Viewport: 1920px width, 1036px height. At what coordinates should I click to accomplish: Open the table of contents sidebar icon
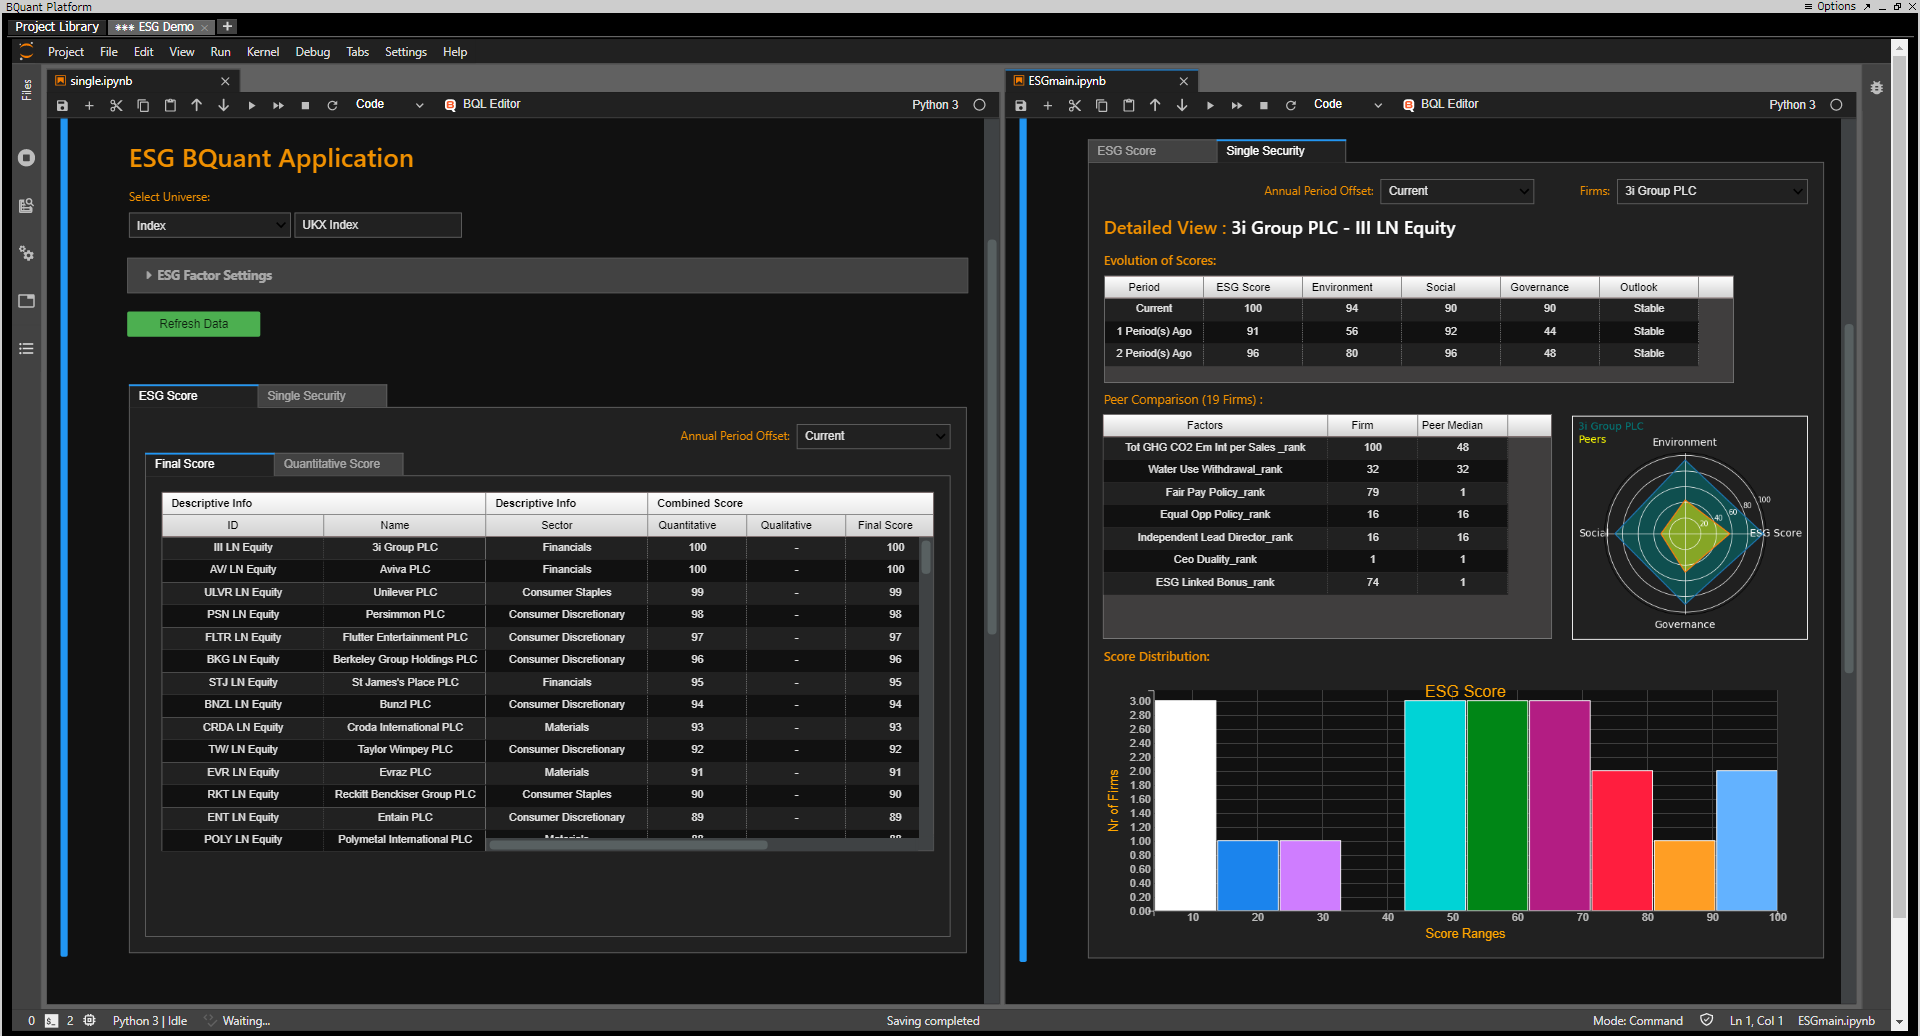tap(27, 348)
